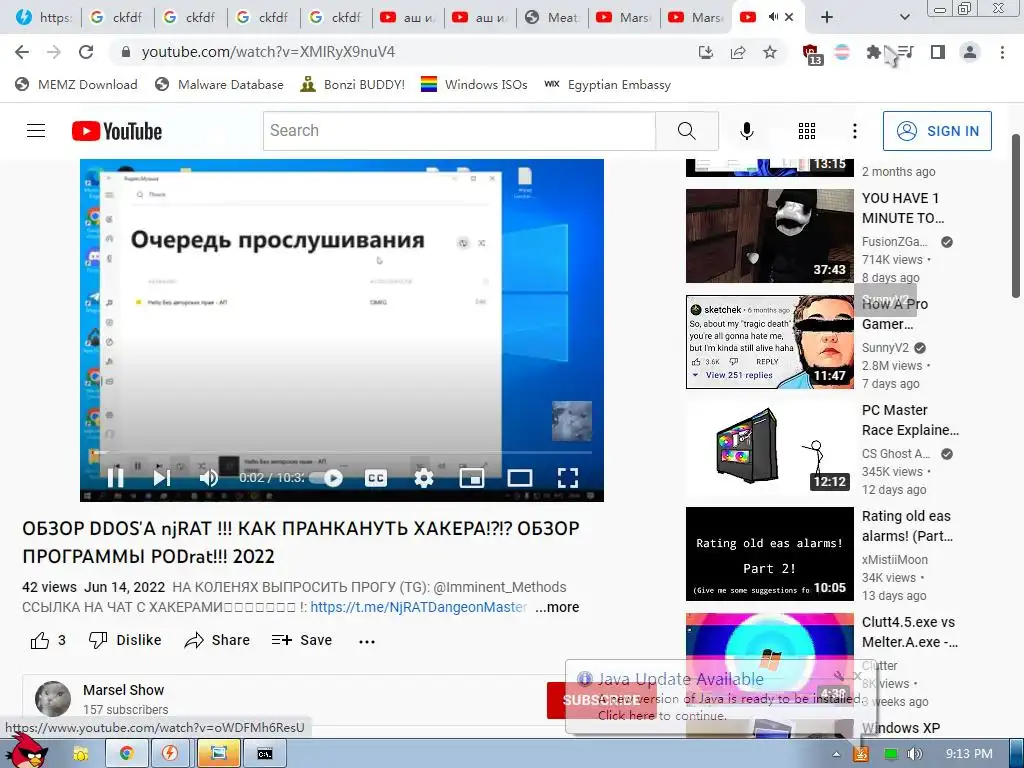Open the Egyptian Embassy bookmark
This screenshot has height=768, width=1024.
[x=607, y=84]
